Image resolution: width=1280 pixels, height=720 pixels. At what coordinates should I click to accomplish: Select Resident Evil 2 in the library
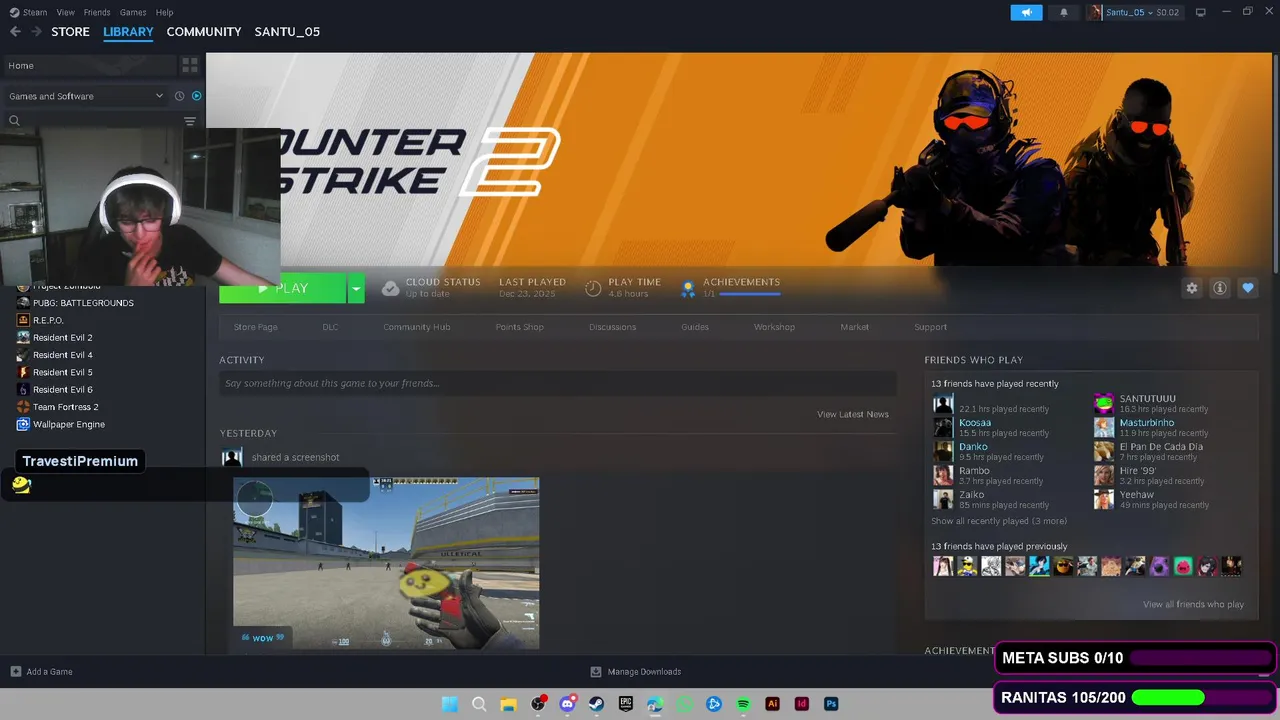62,338
